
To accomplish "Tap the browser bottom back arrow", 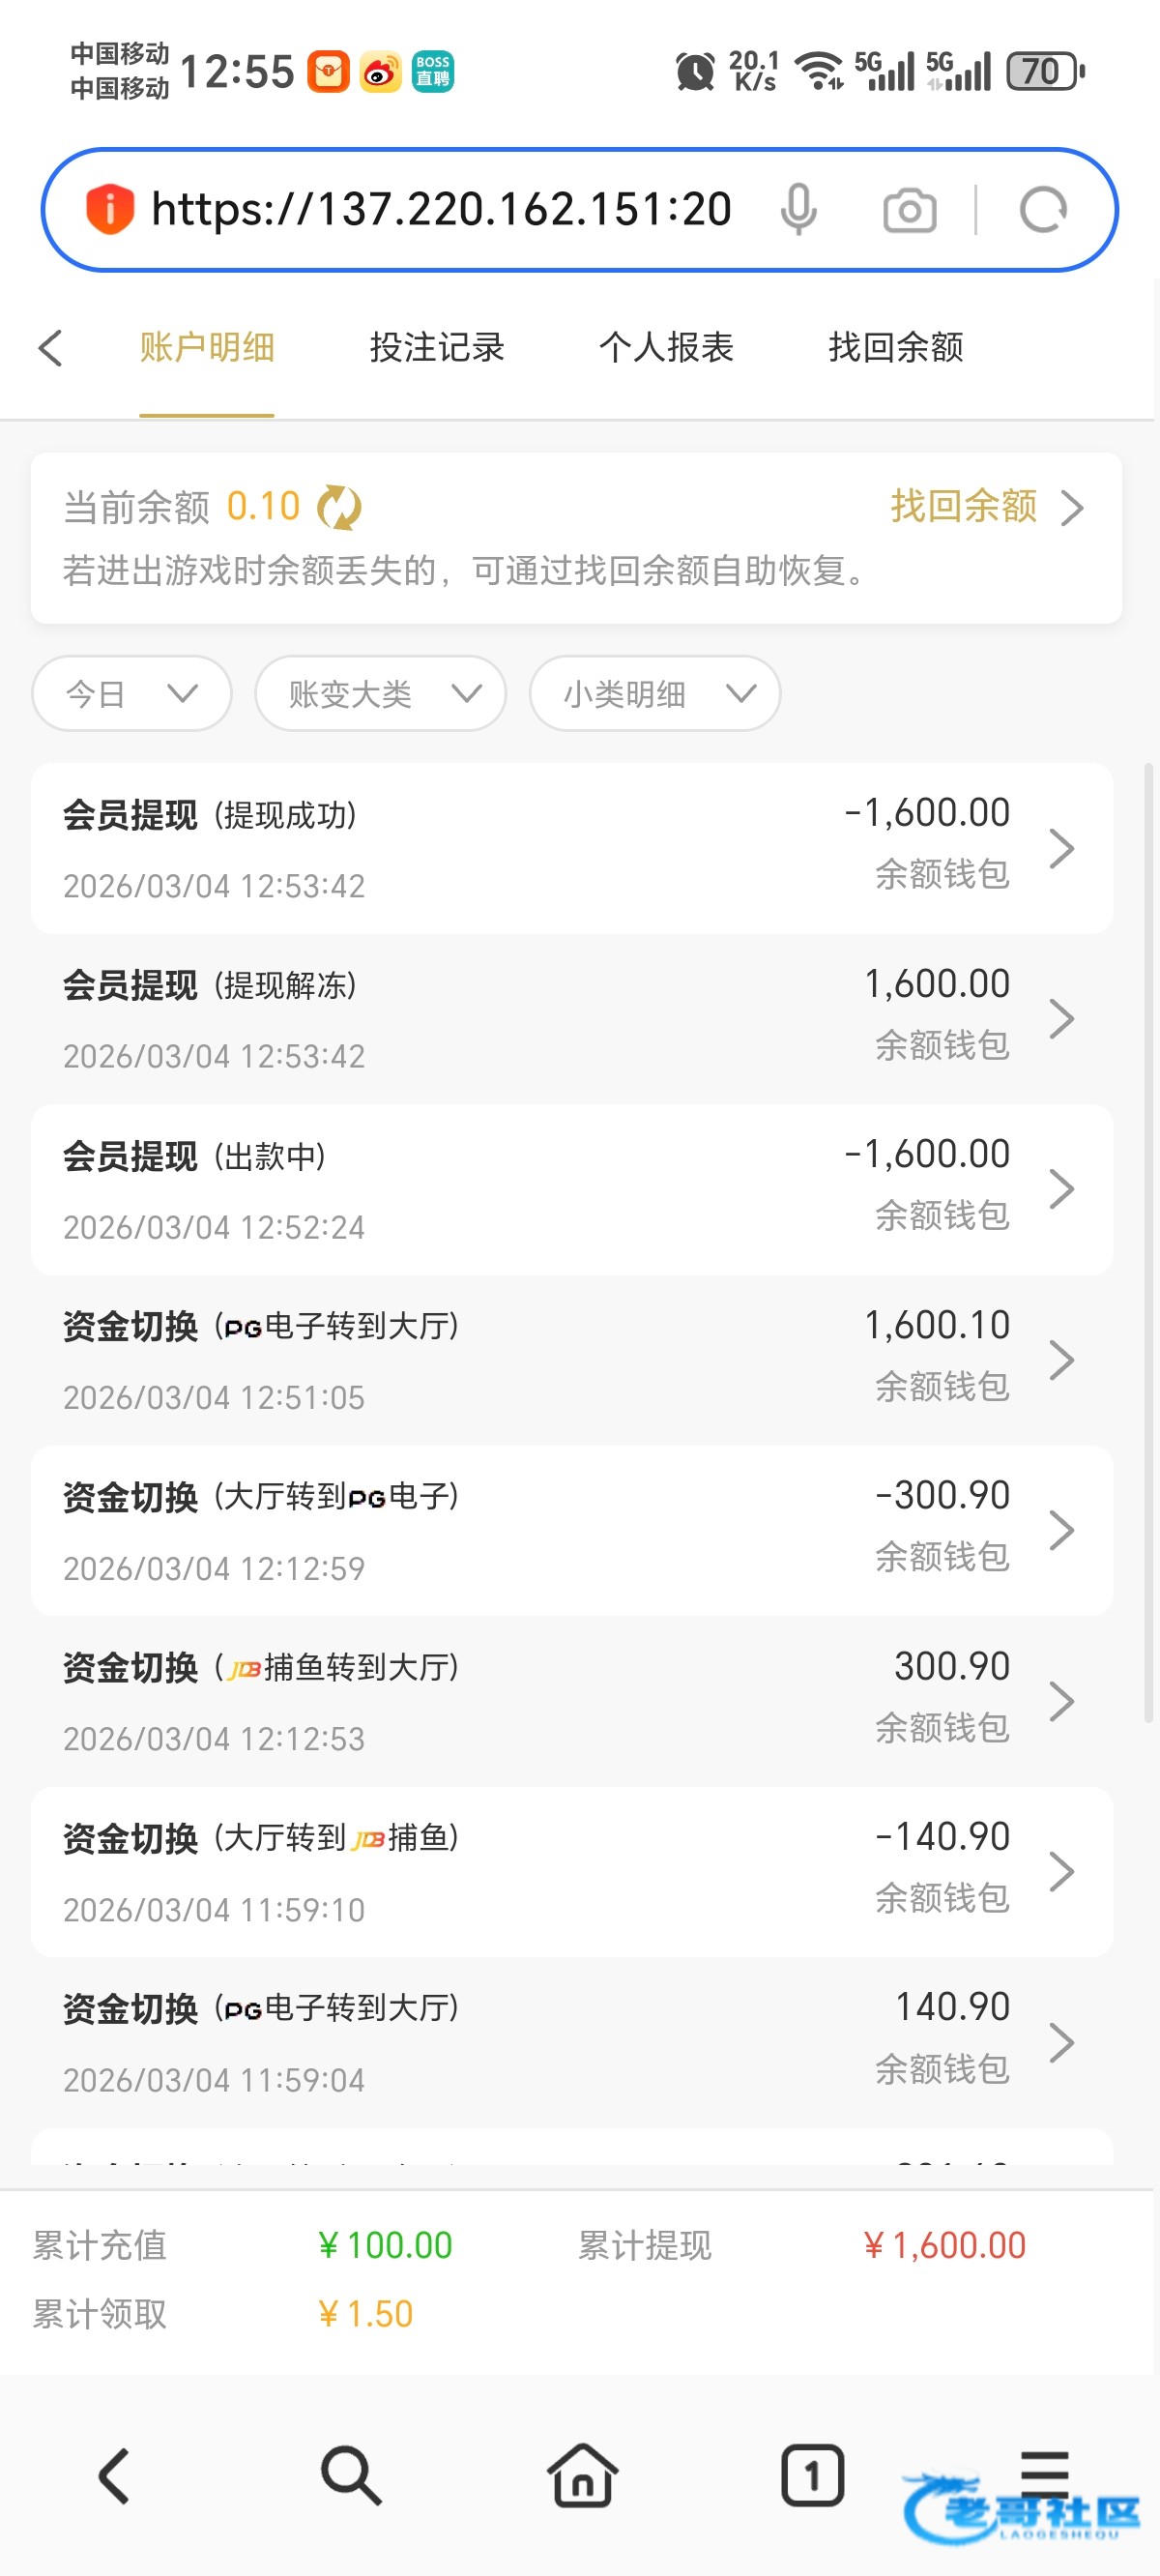I will coord(114,2475).
